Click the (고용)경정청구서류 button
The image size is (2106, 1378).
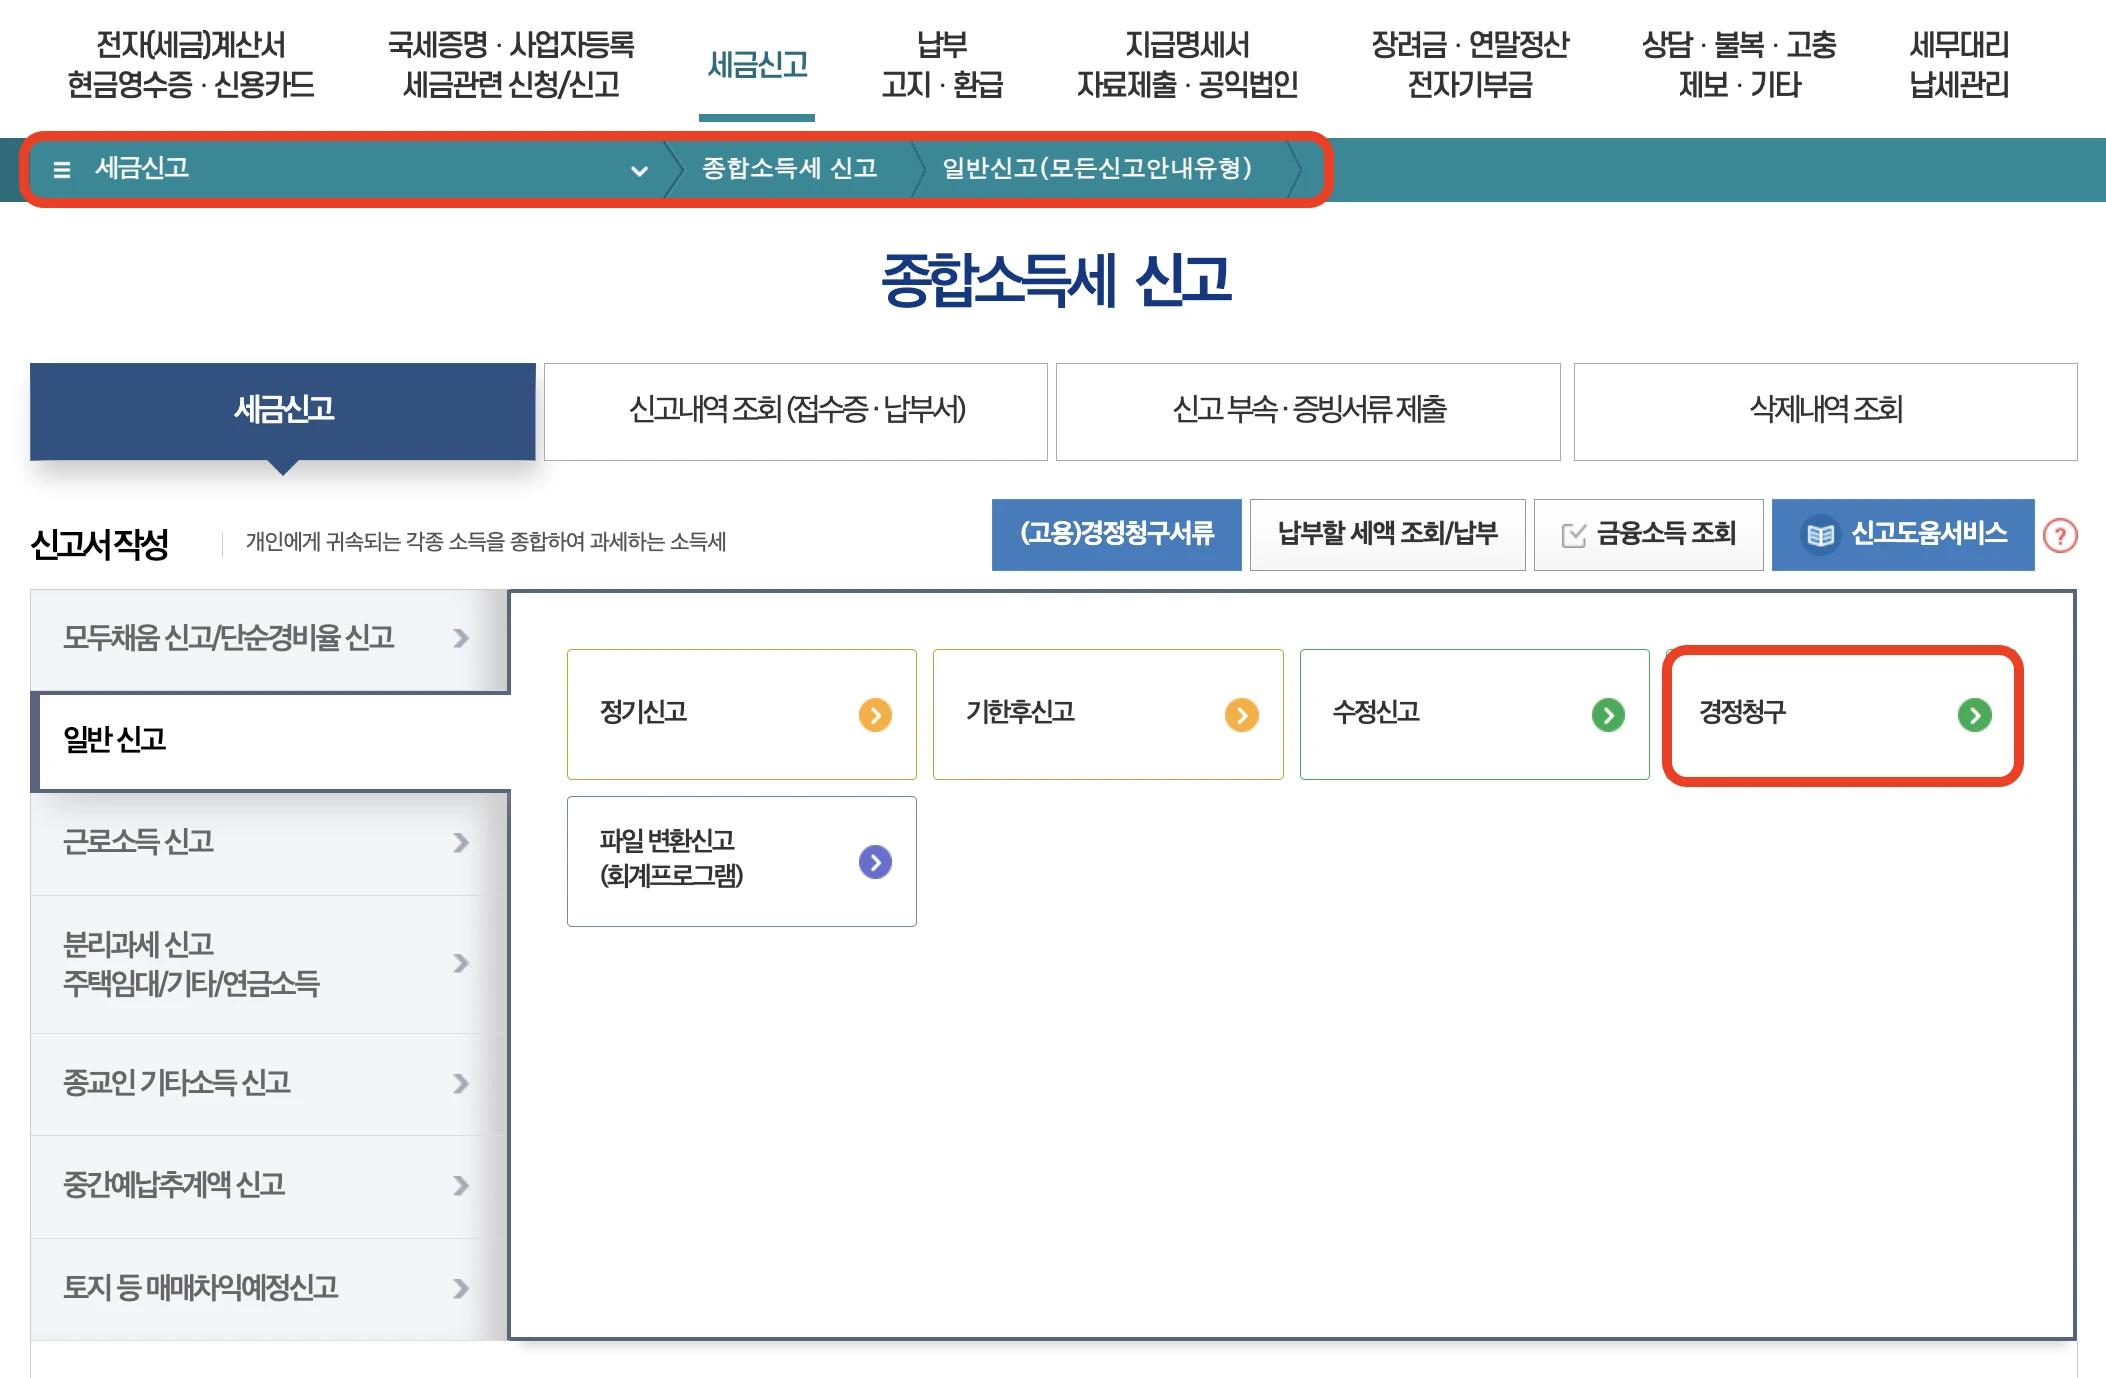(1116, 534)
